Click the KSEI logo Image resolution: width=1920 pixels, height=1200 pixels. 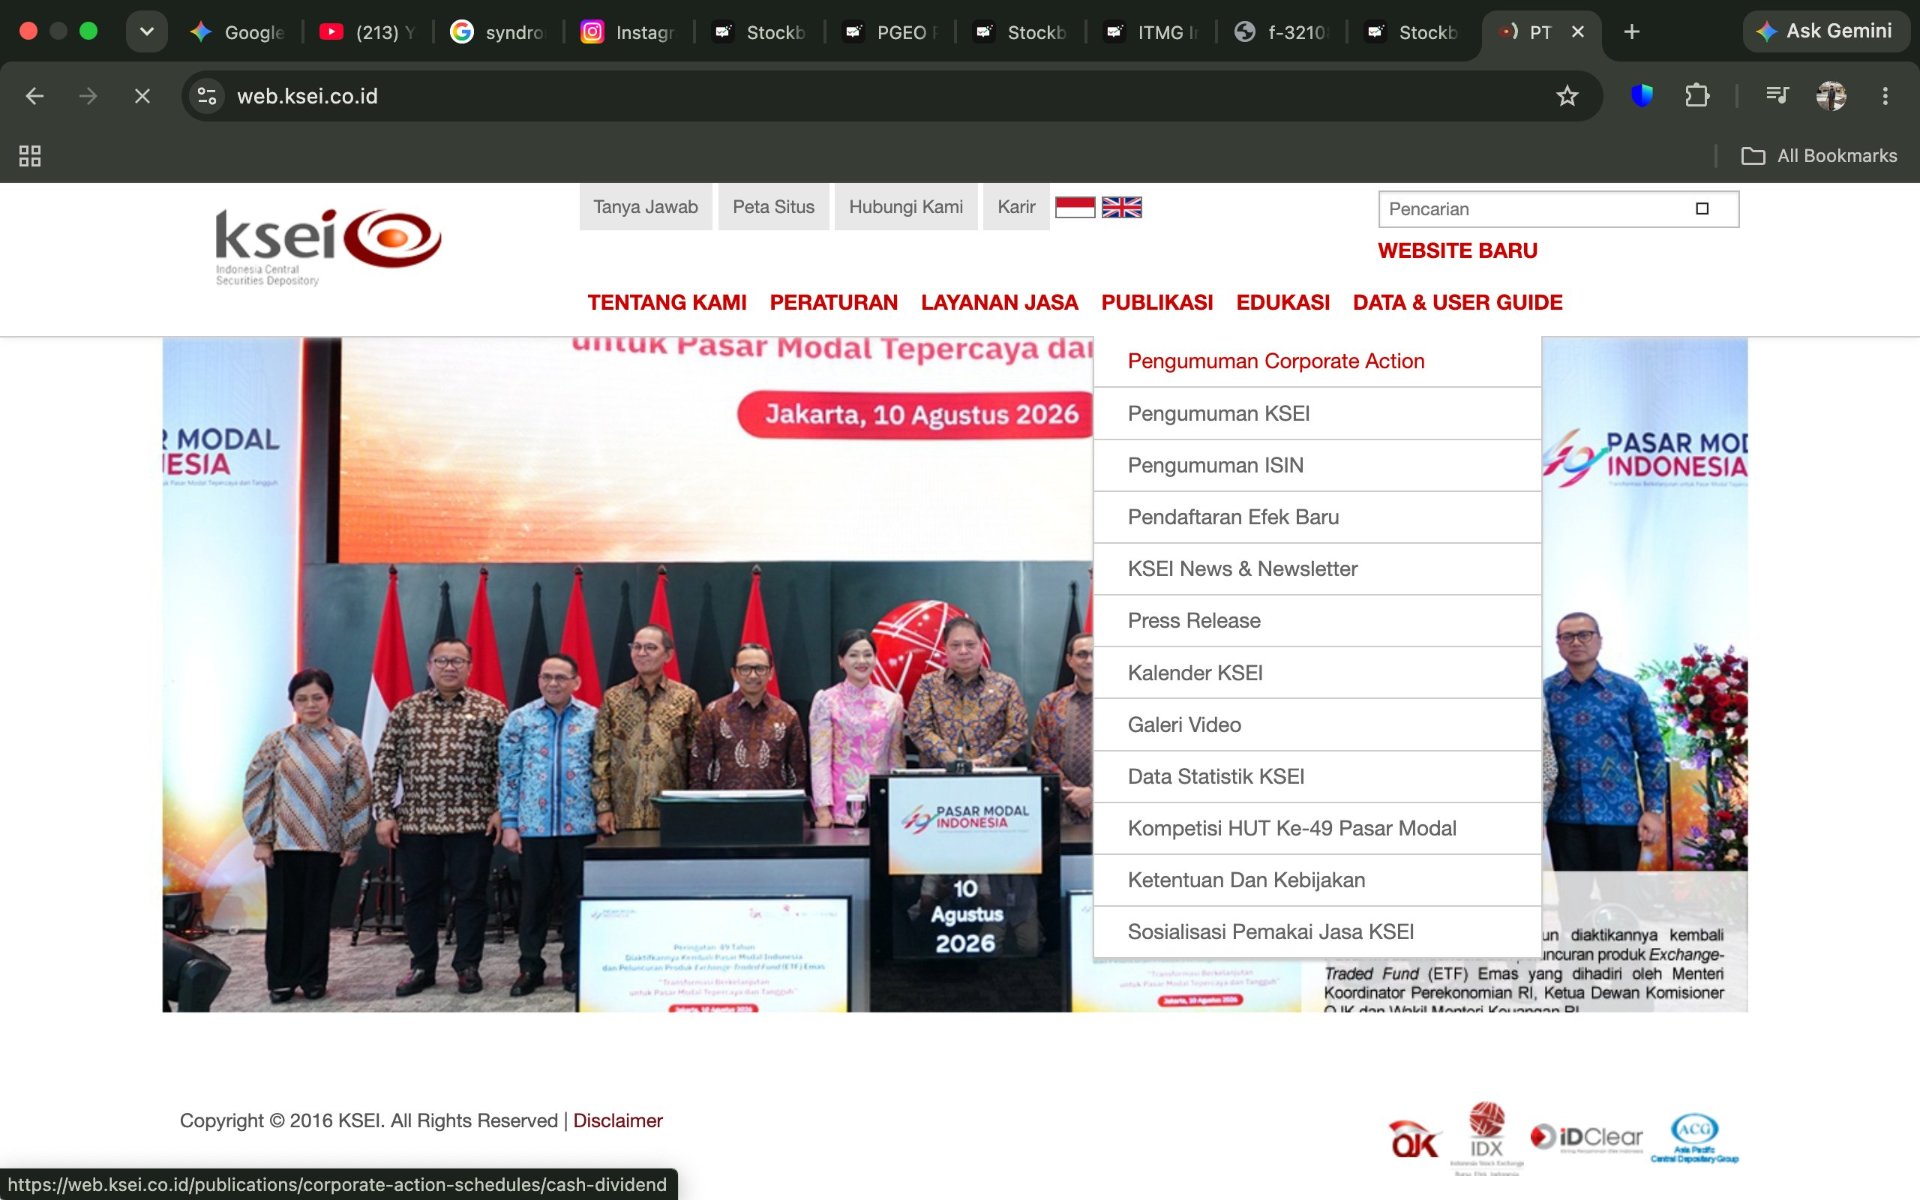point(328,246)
